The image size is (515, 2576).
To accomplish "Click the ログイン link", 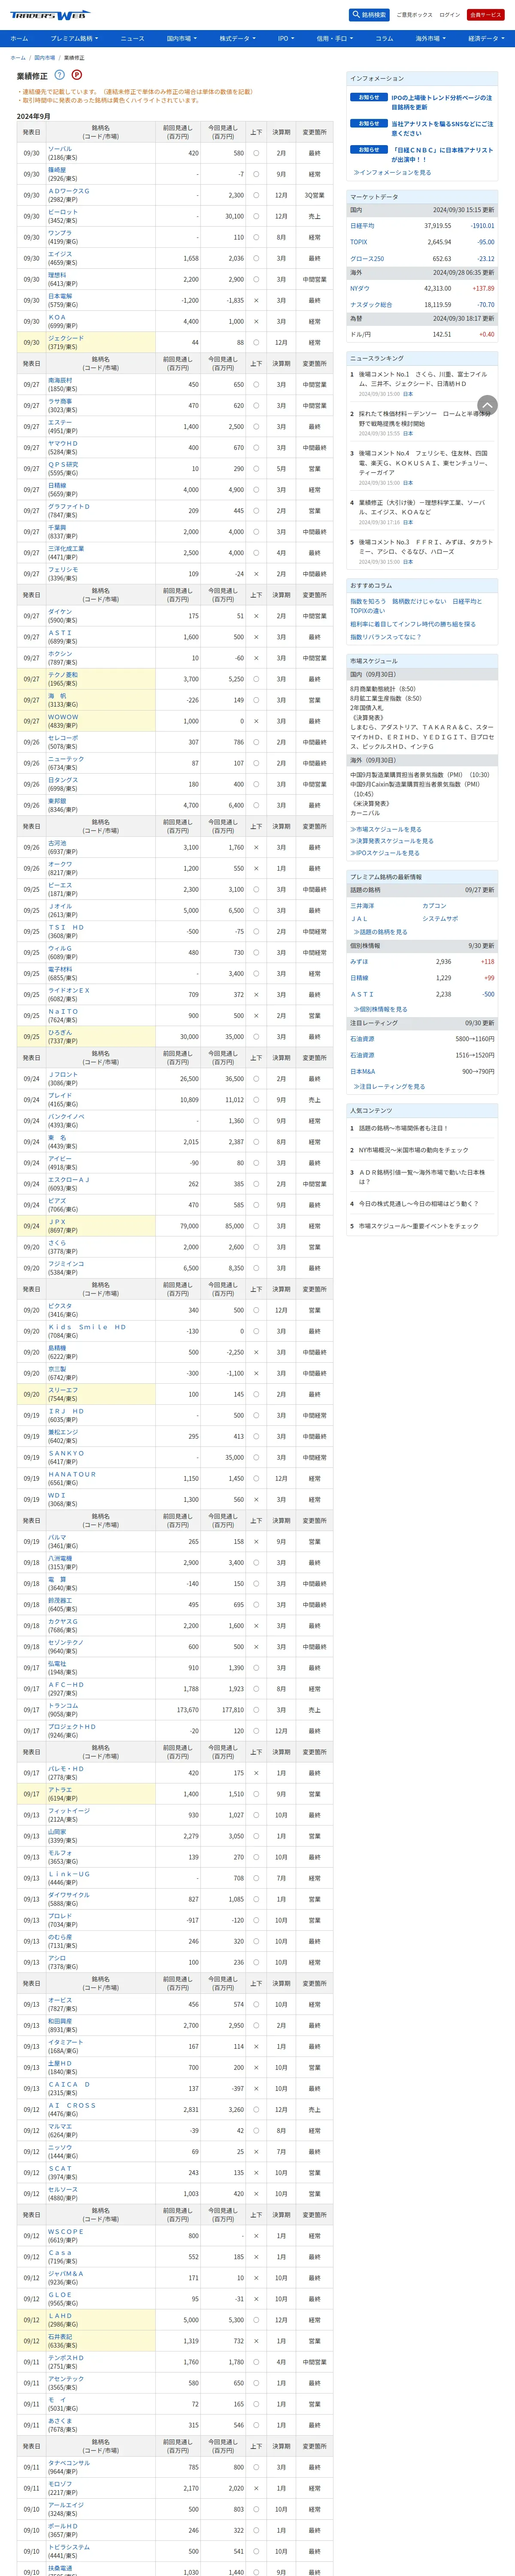I will (450, 15).
